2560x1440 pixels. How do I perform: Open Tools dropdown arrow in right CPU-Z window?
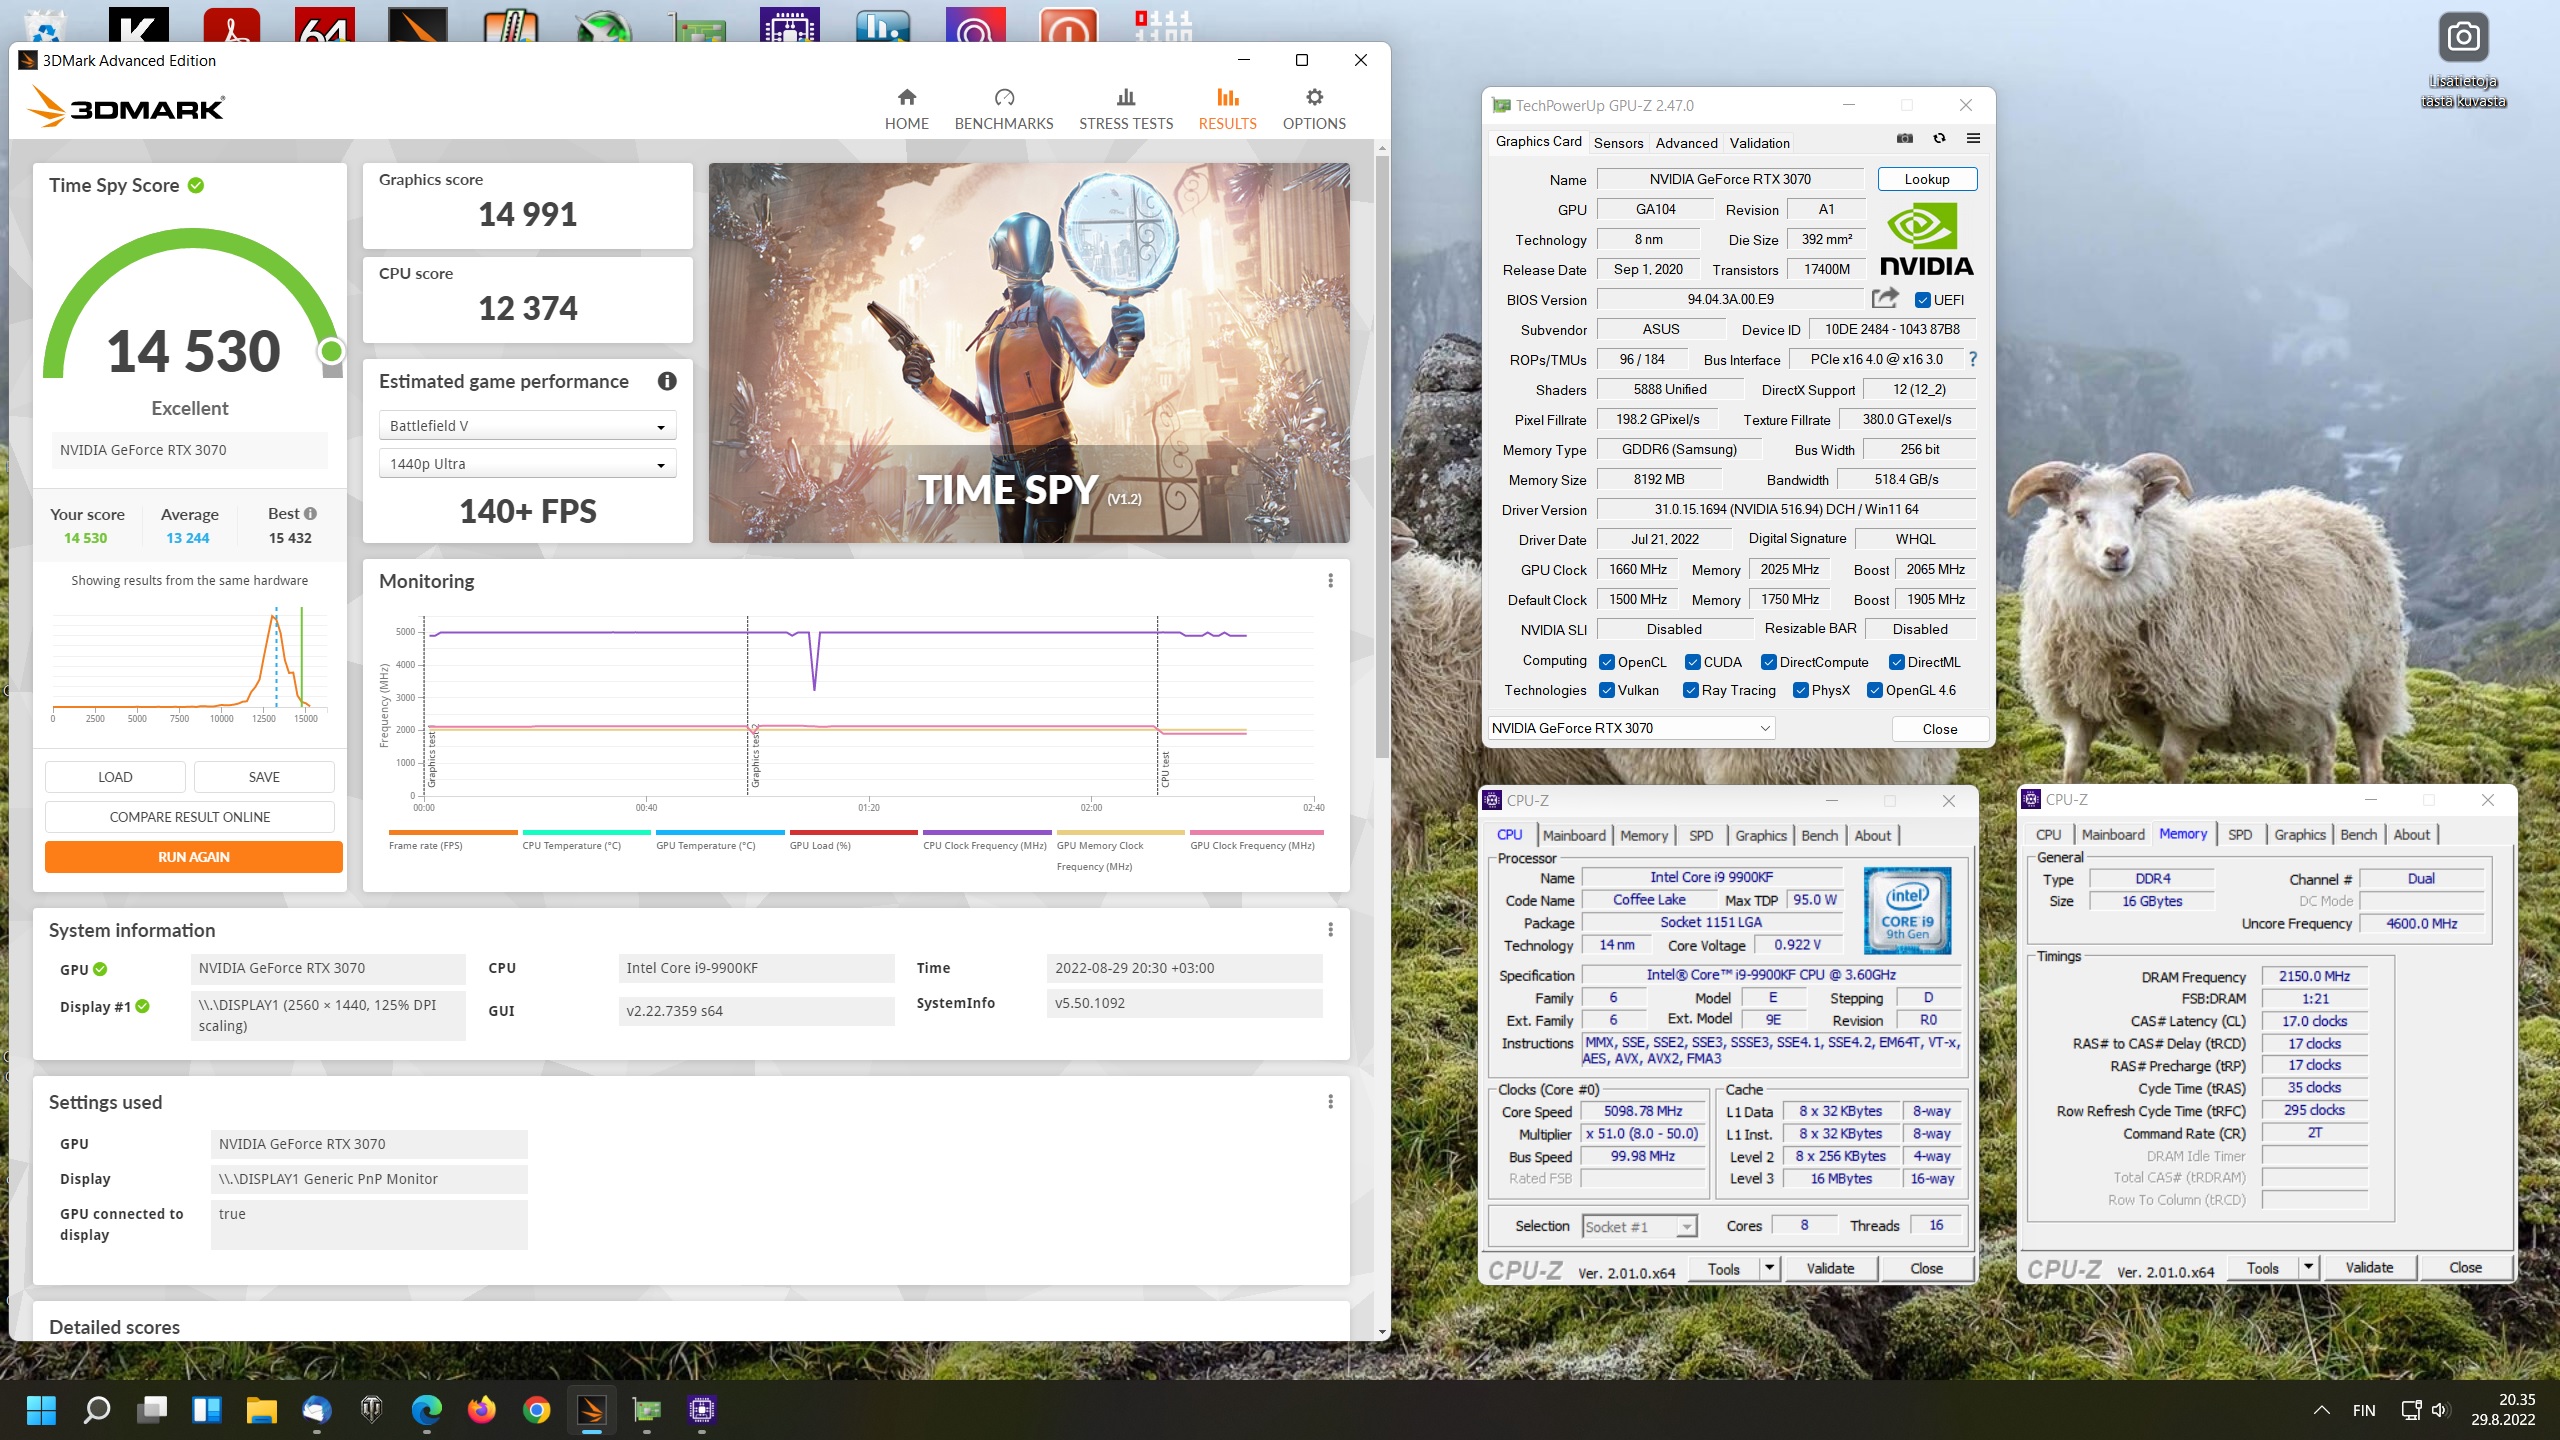(2308, 1268)
